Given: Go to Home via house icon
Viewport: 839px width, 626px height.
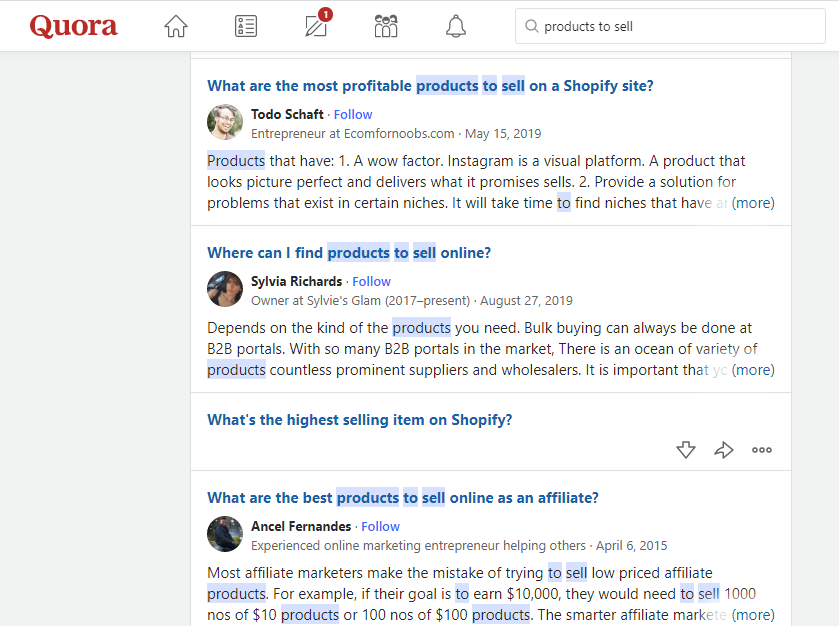Looking at the screenshot, I should (176, 26).
